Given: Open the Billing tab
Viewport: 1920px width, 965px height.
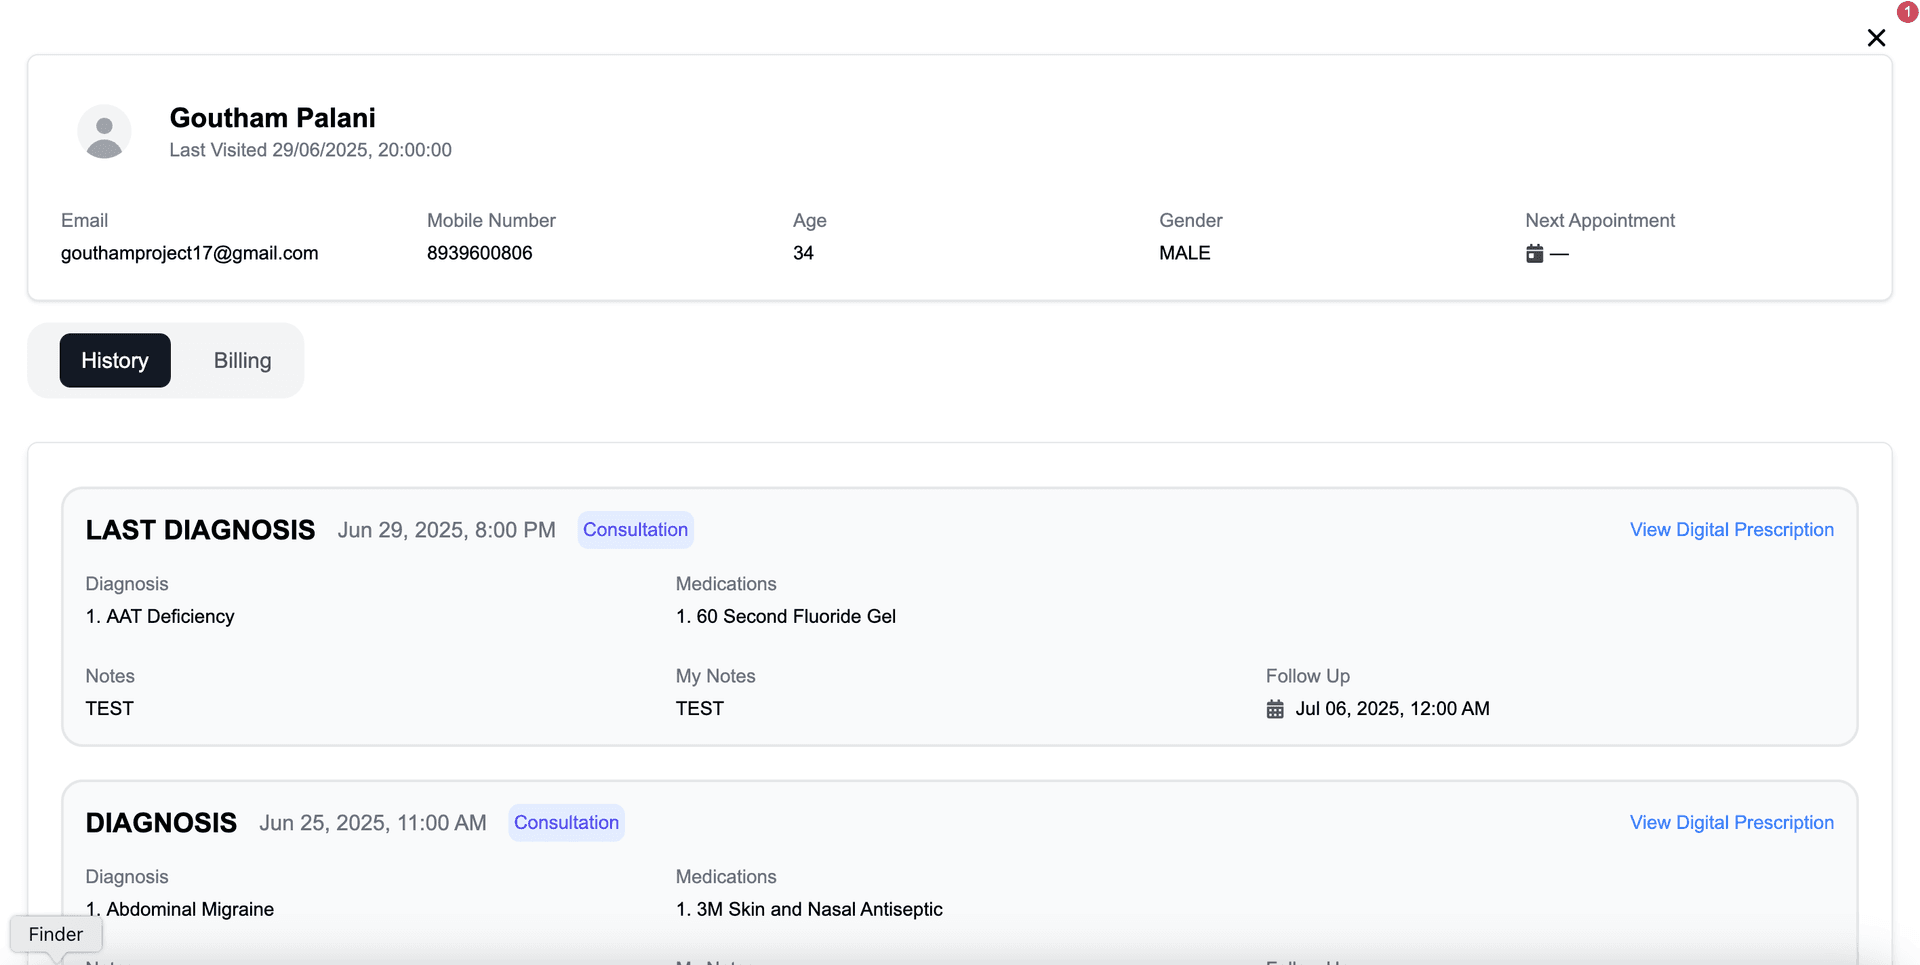Looking at the screenshot, I should 242,360.
